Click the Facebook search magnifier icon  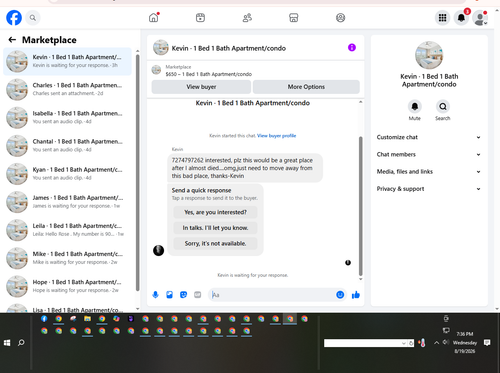pos(33,18)
